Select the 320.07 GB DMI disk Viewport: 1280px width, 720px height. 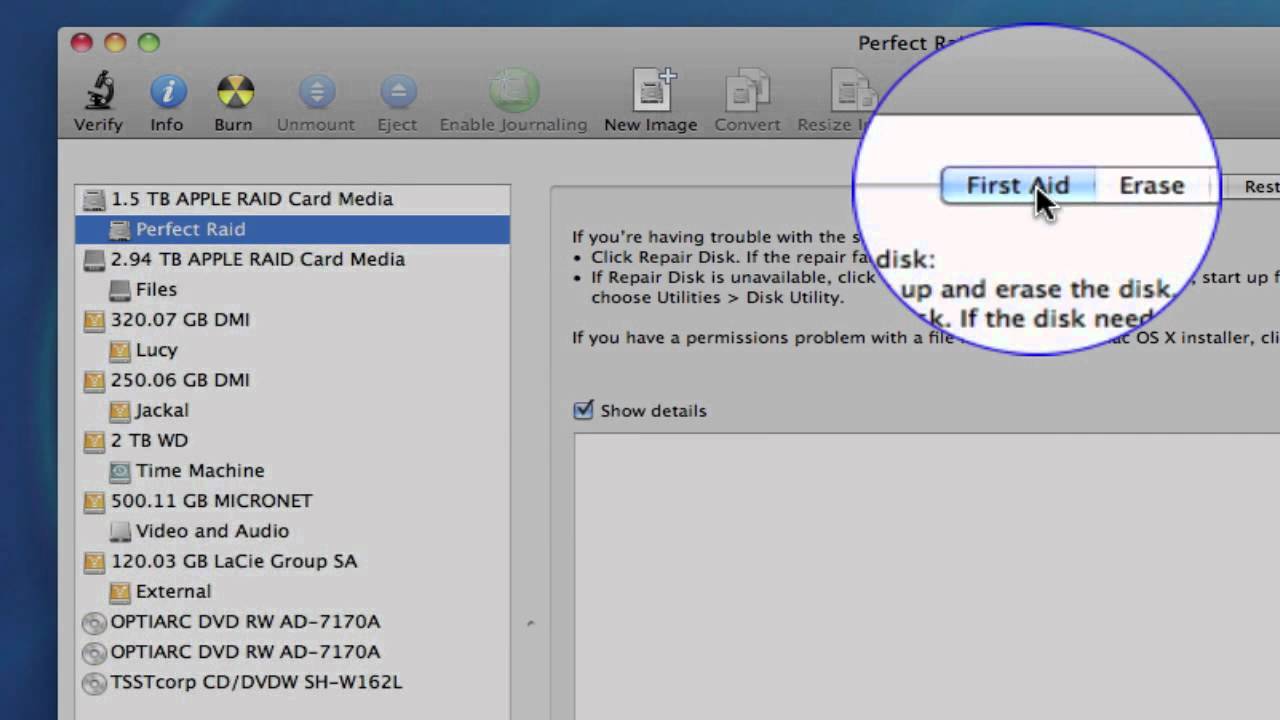293,320
